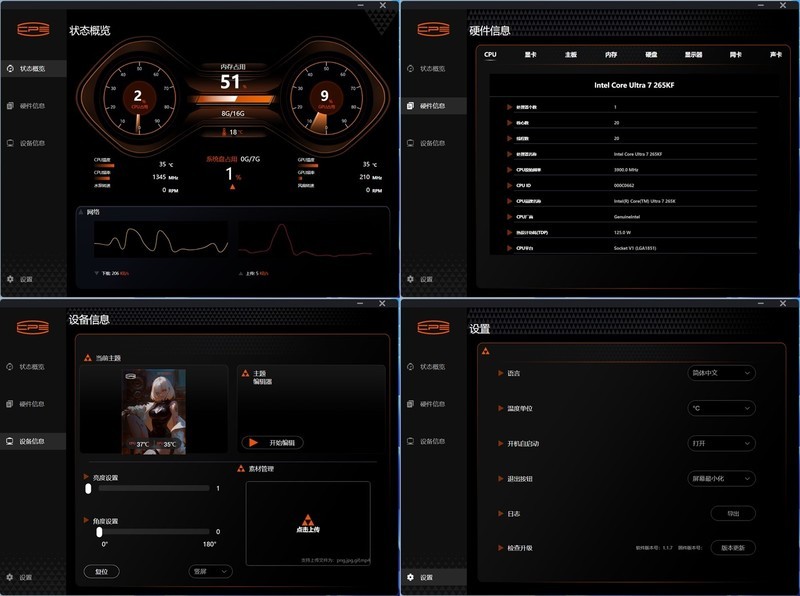800x596 pixels.
Task: Switch to the CPU tab
Action: click(x=490, y=54)
